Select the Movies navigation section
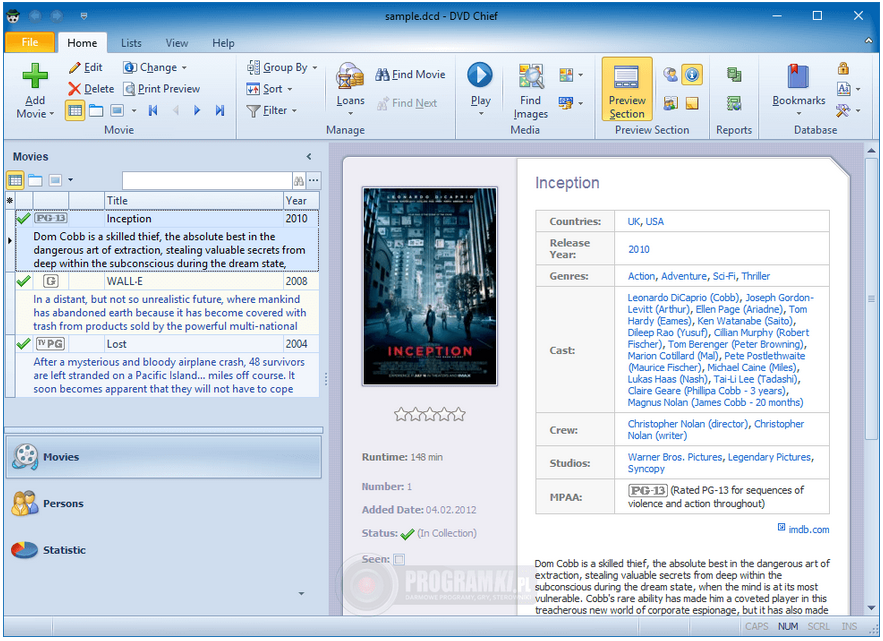Screen dimensions: 883x641 (163, 457)
